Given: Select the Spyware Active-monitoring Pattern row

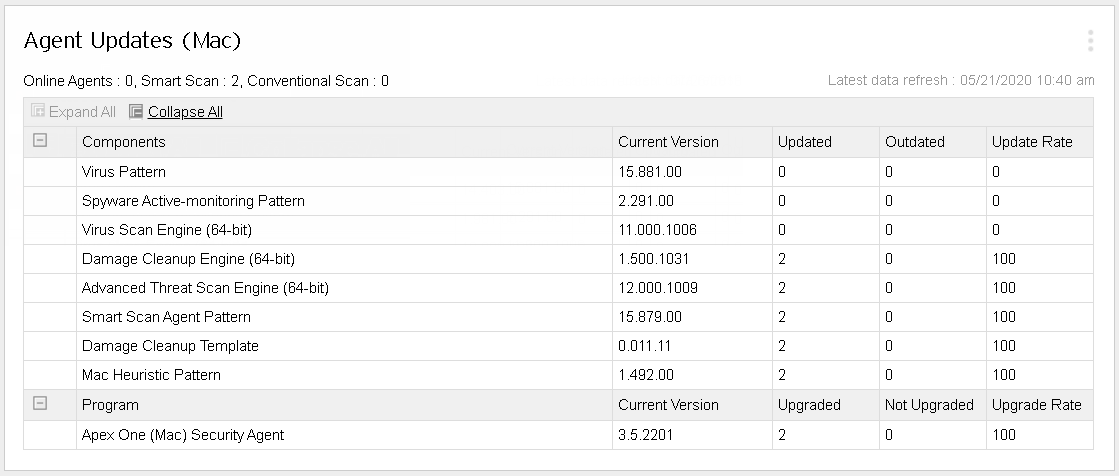Looking at the screenshot, I should coord(193,201).
